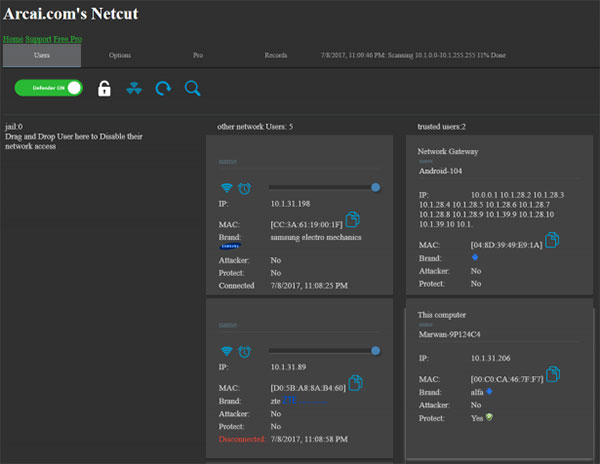Click connected time 7/8/2017, 11:08:25 PM
This screenshot has width=600, height=464.
coord(309,286)
